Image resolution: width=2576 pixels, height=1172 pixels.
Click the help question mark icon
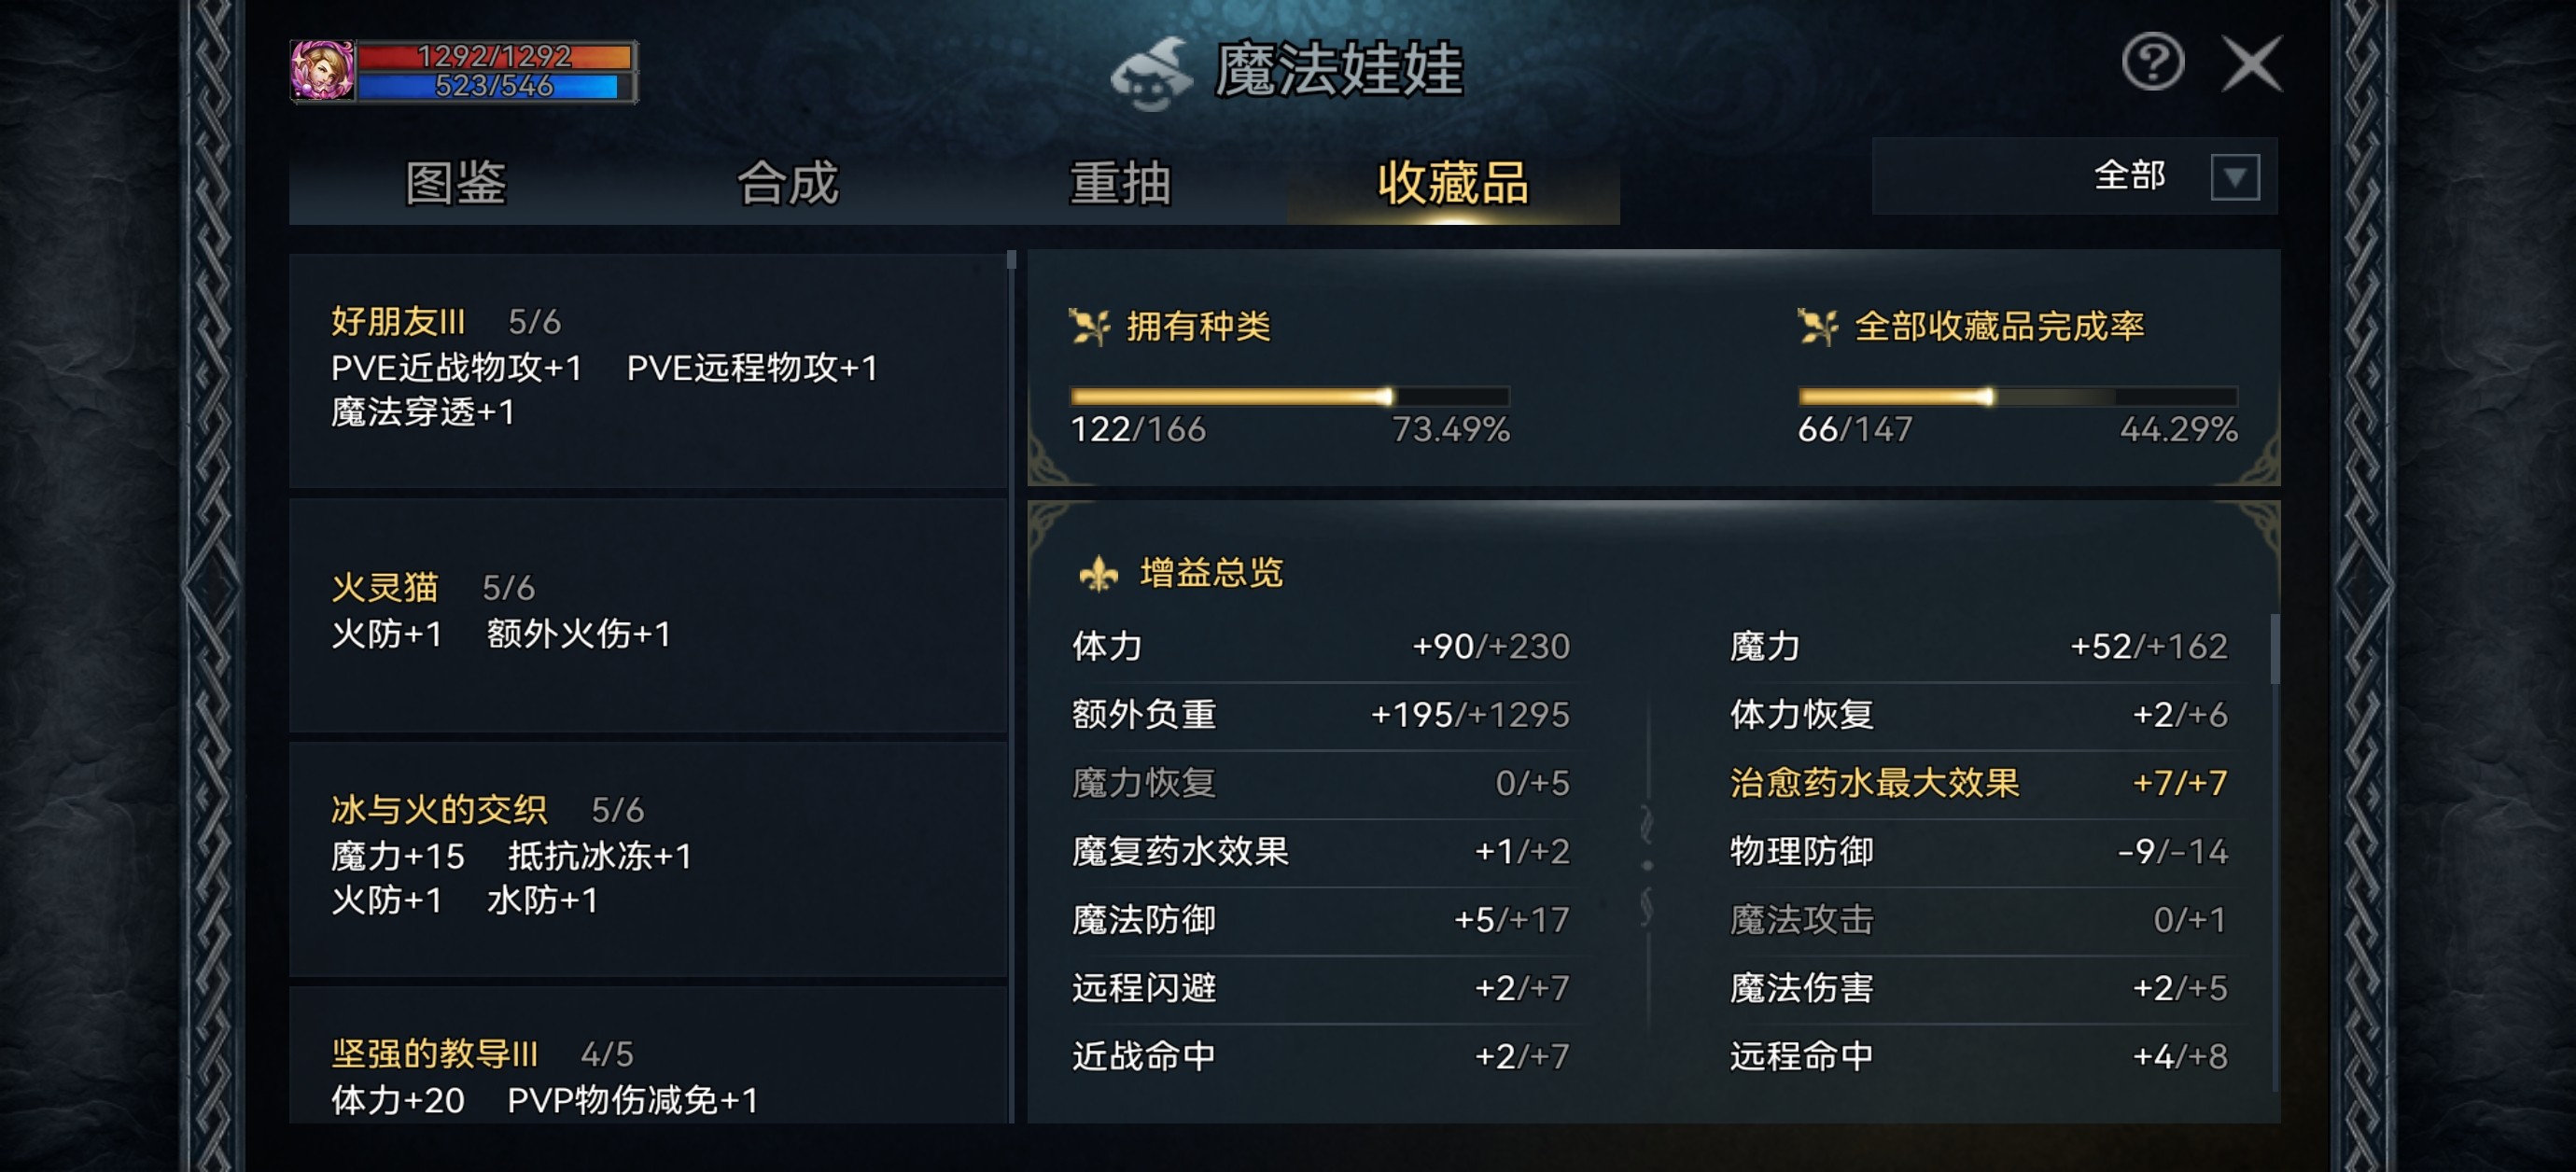2153,63
